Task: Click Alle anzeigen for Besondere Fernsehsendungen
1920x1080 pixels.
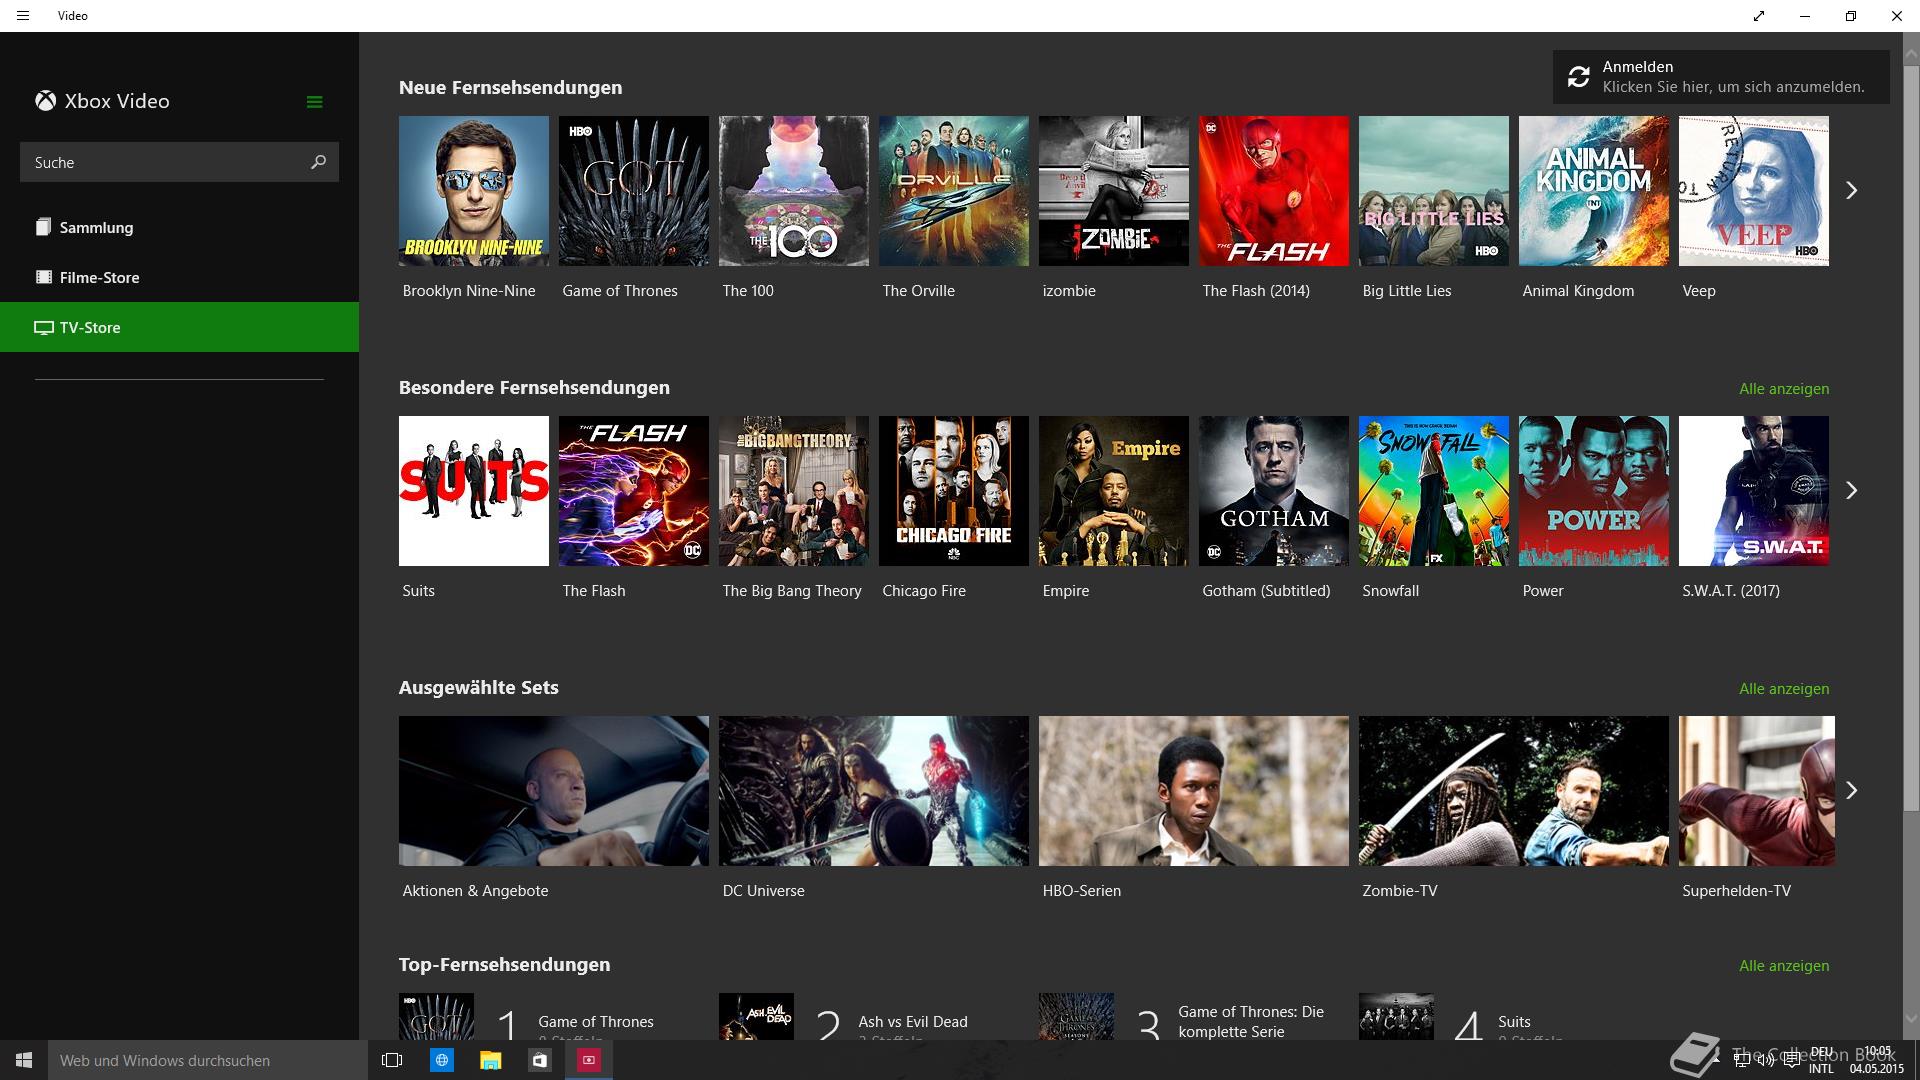Action: pos(1784,388)
